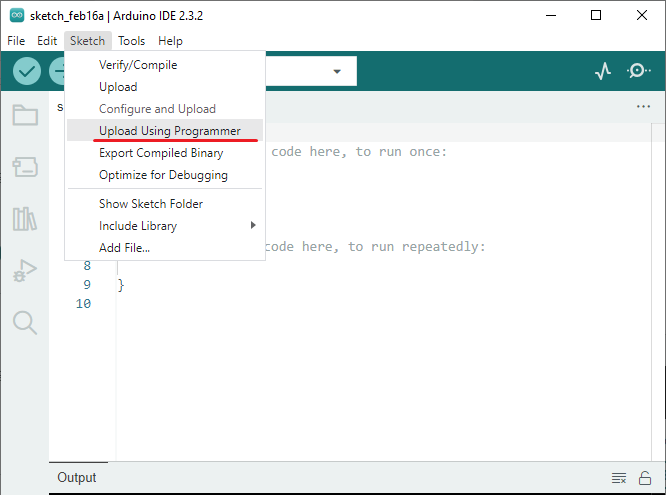666x495 pixels.
Task: Expand the Include Library submenu
Action: (x=138, y=226)
